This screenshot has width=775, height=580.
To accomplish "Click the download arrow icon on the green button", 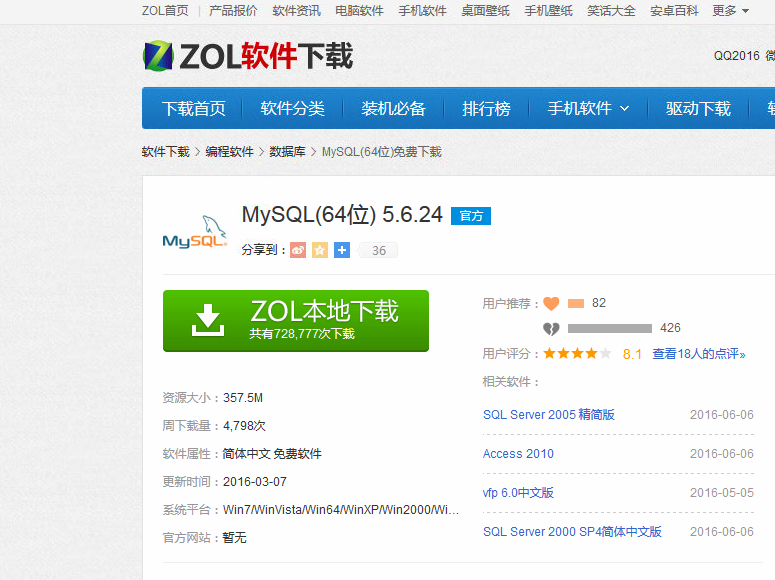I will [x=208, y=320].
